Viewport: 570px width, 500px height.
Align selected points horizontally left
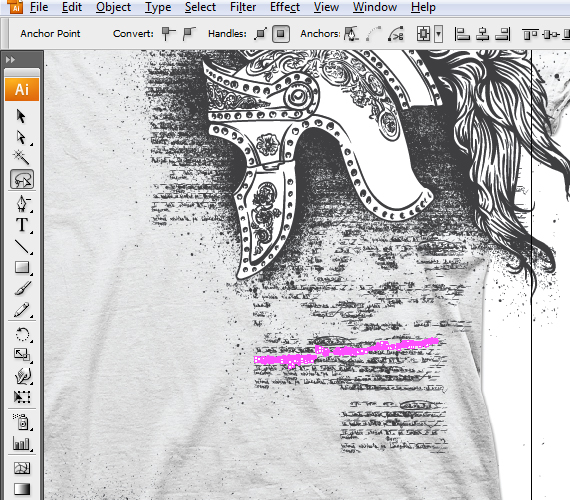[462, 34]
